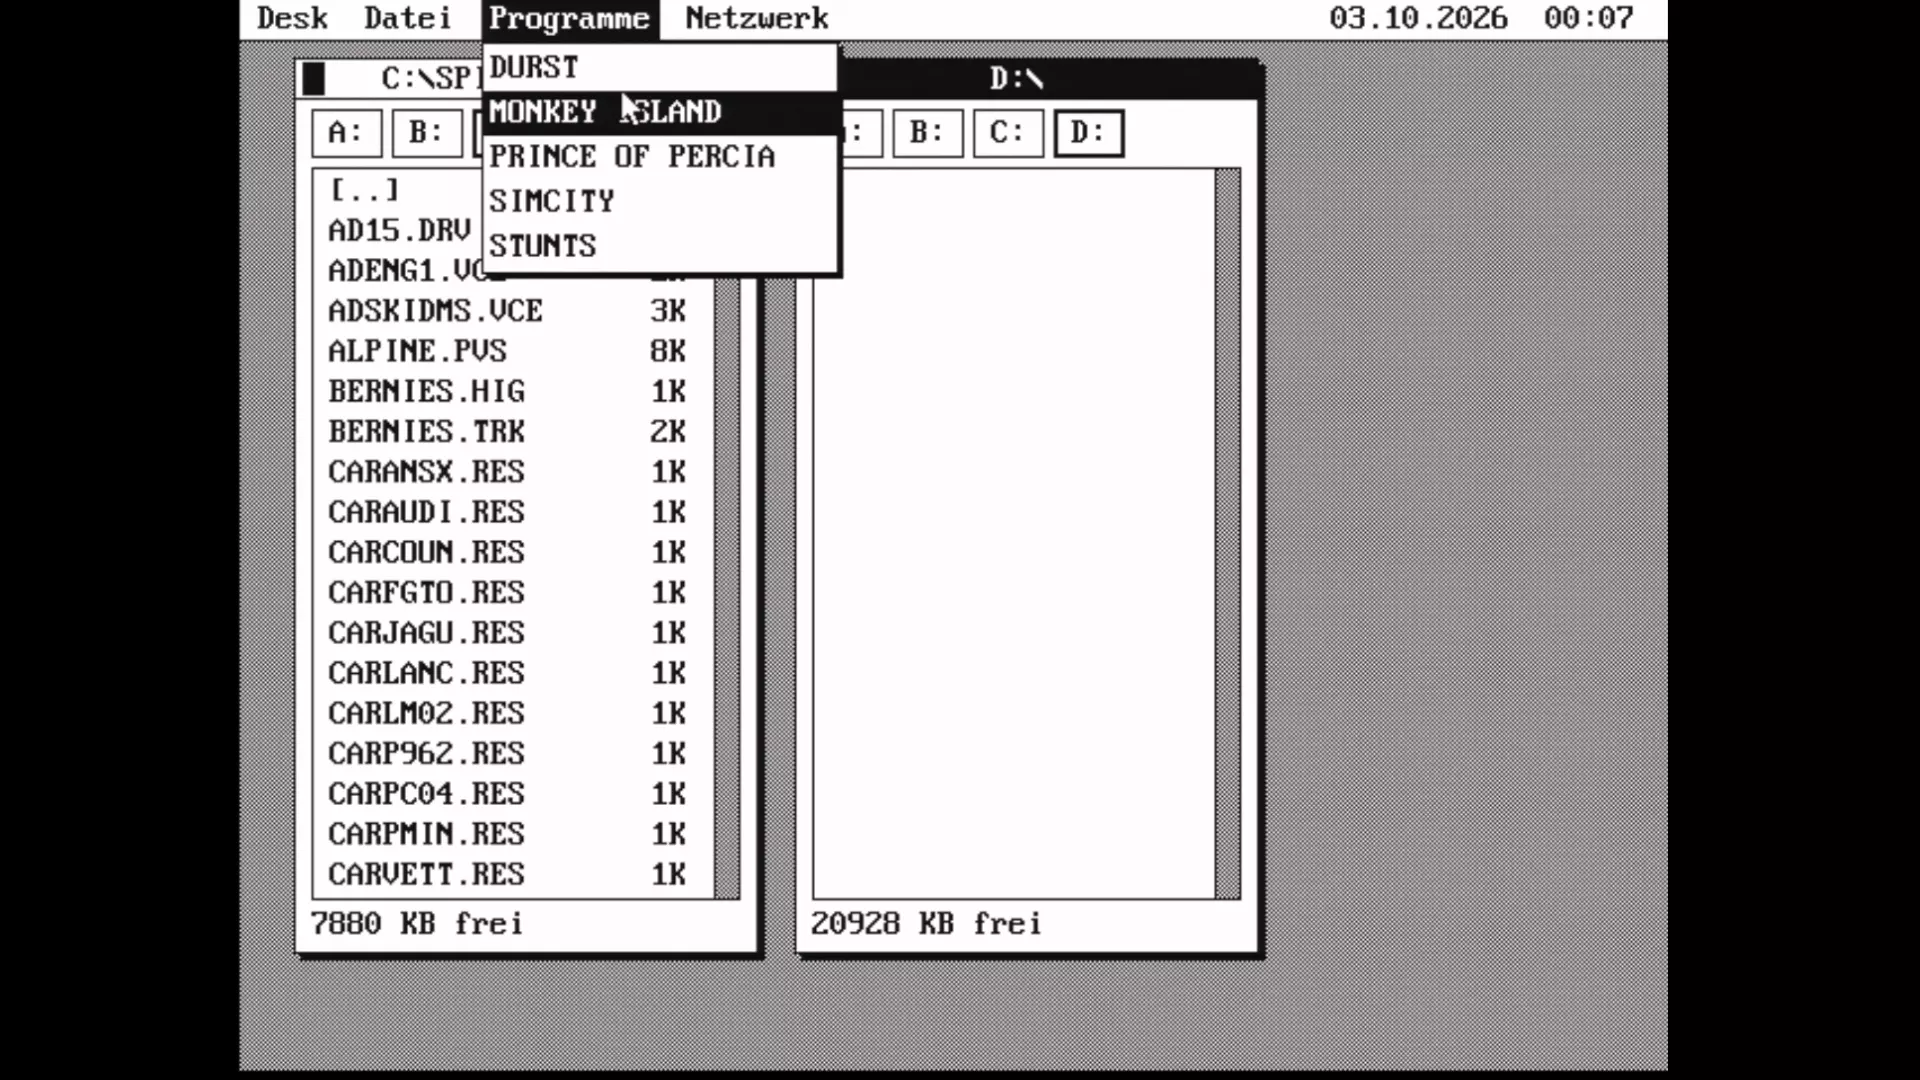The width and height of the screenshot is (1920, 1080).
Task: Click the 7880 KB frei status text
Action: (x=417, y=923)
